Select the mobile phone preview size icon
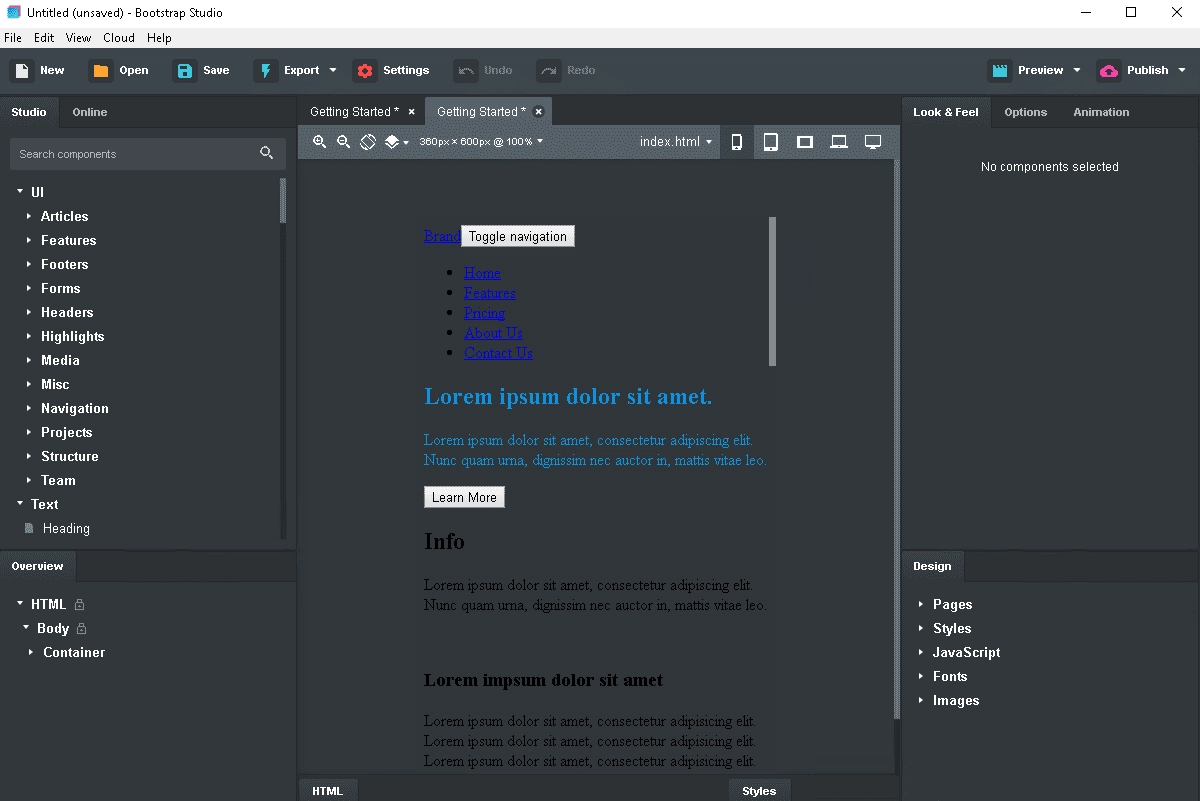The width and height of the screenshot is (1200, 801). coord(737,142)
